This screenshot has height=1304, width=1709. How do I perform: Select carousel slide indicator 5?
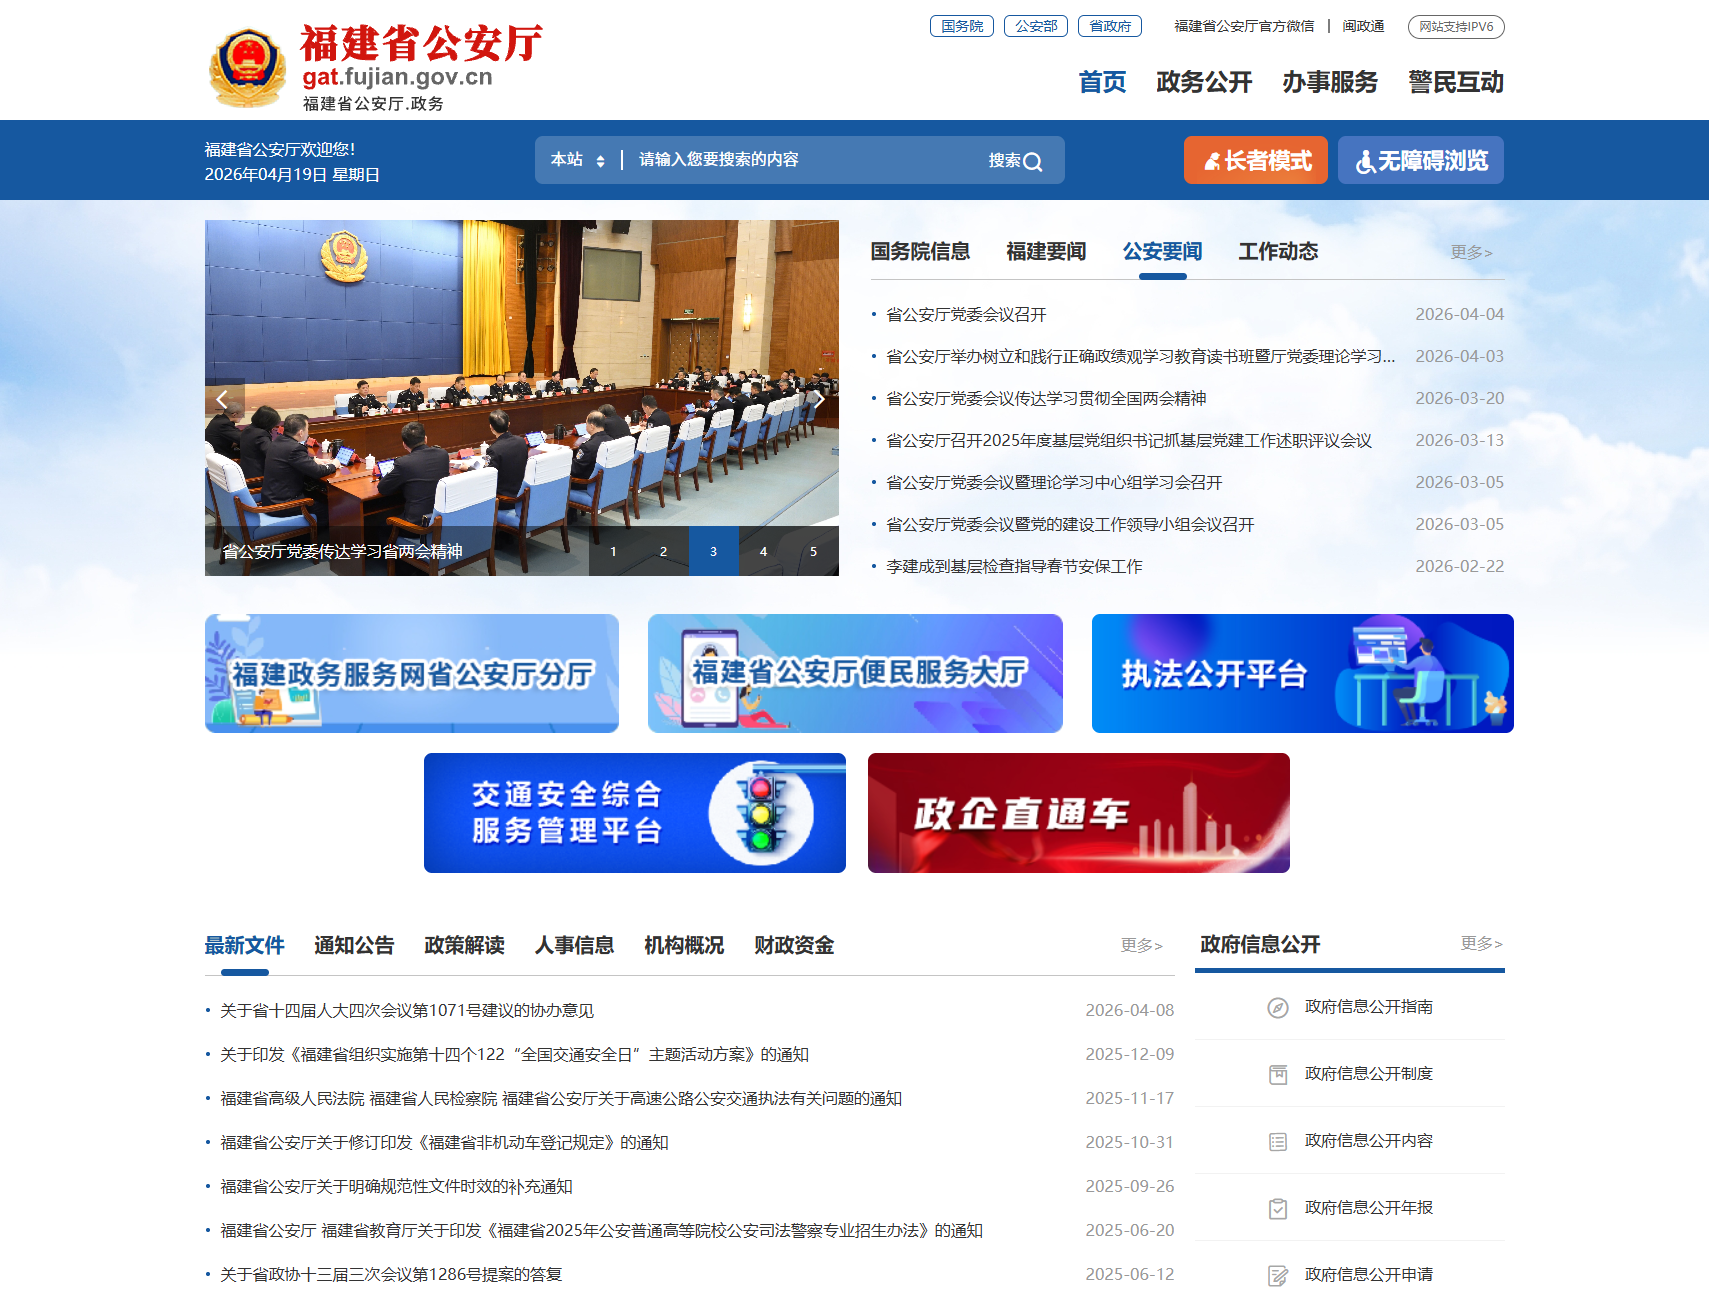coord(813,551)
